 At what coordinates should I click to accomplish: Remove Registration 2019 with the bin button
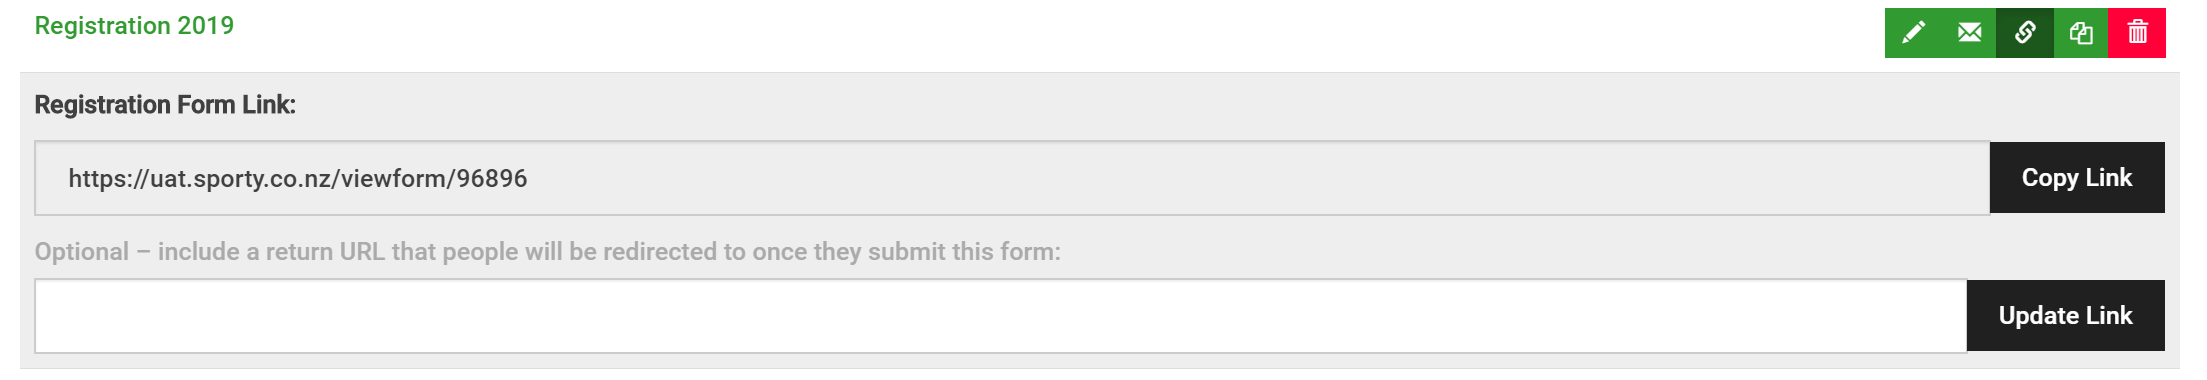pos(2137,33)
